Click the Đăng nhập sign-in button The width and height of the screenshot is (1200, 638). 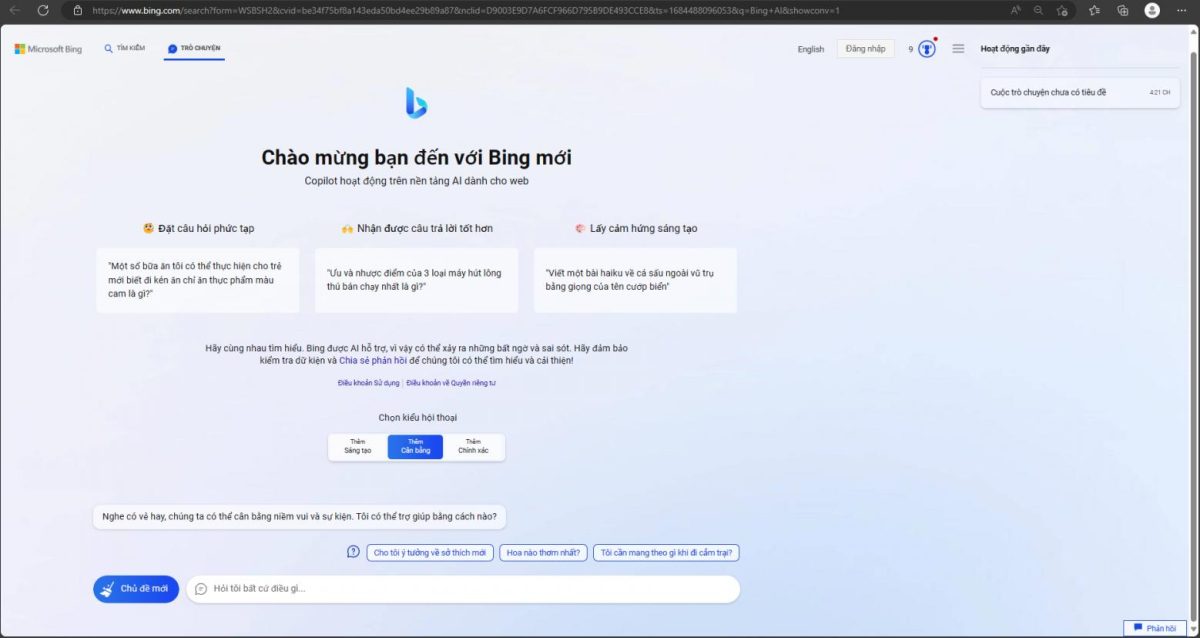click(x=866, y=49)
